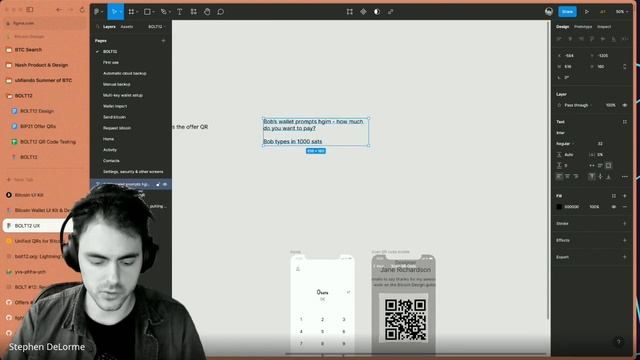Open the Help question mark button
Image resolution: width=640 pixels, height=360 pixels.
coord(618,342)
